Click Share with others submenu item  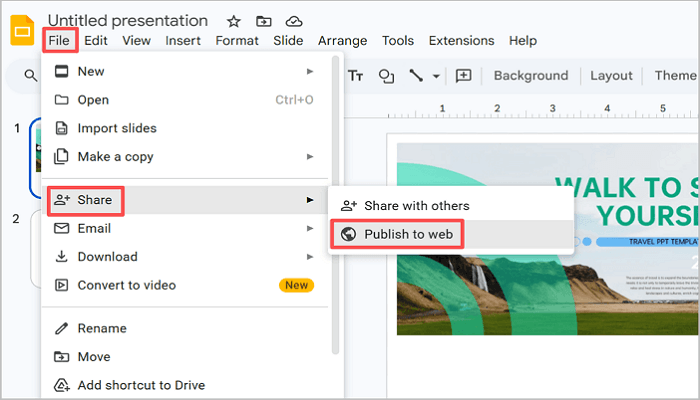point(451,206)
